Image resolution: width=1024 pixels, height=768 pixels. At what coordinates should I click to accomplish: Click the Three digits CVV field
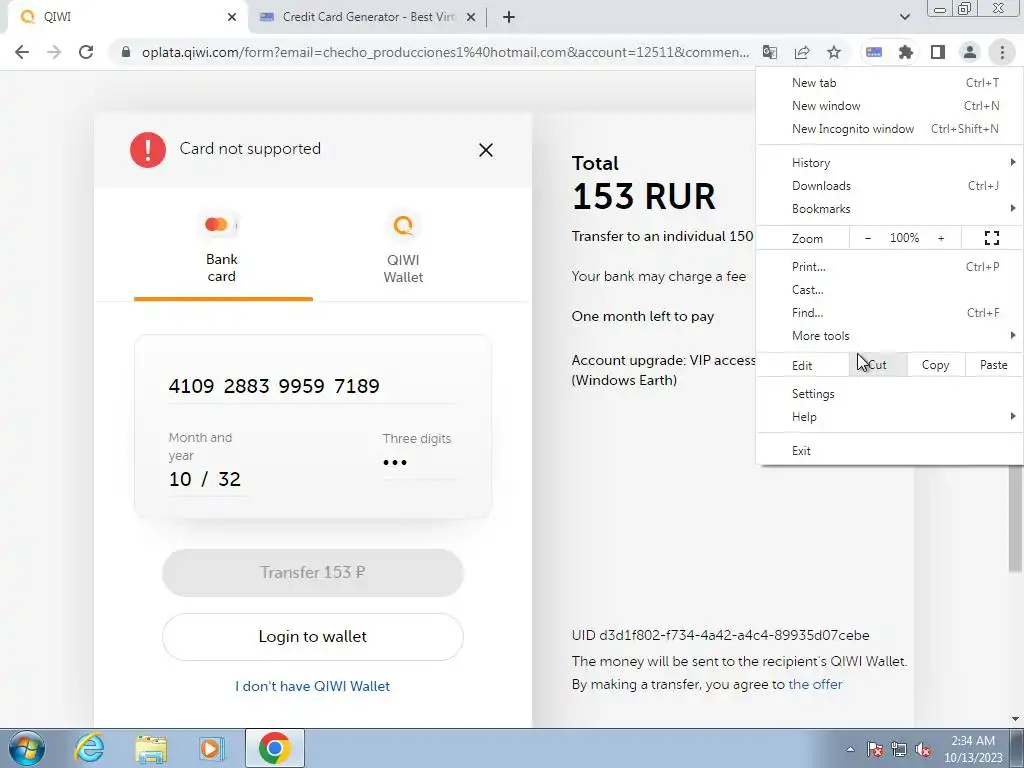(418, 462)
